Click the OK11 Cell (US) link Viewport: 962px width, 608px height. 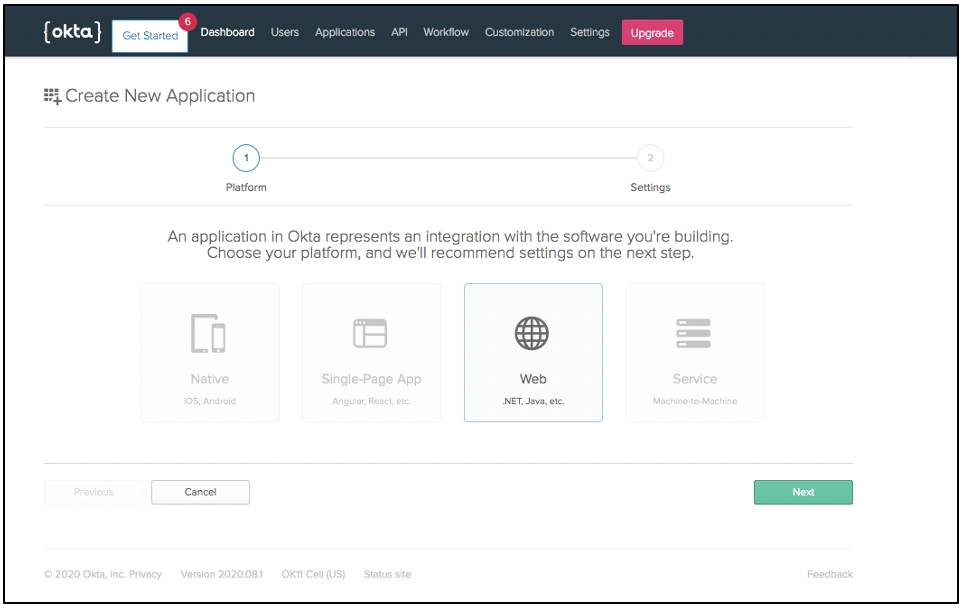(313, 574)
